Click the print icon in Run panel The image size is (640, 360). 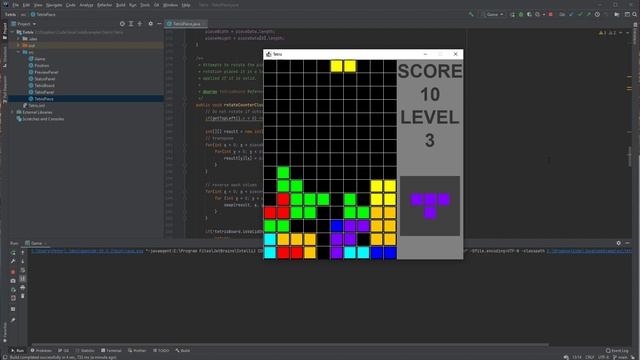coord(22,287)
